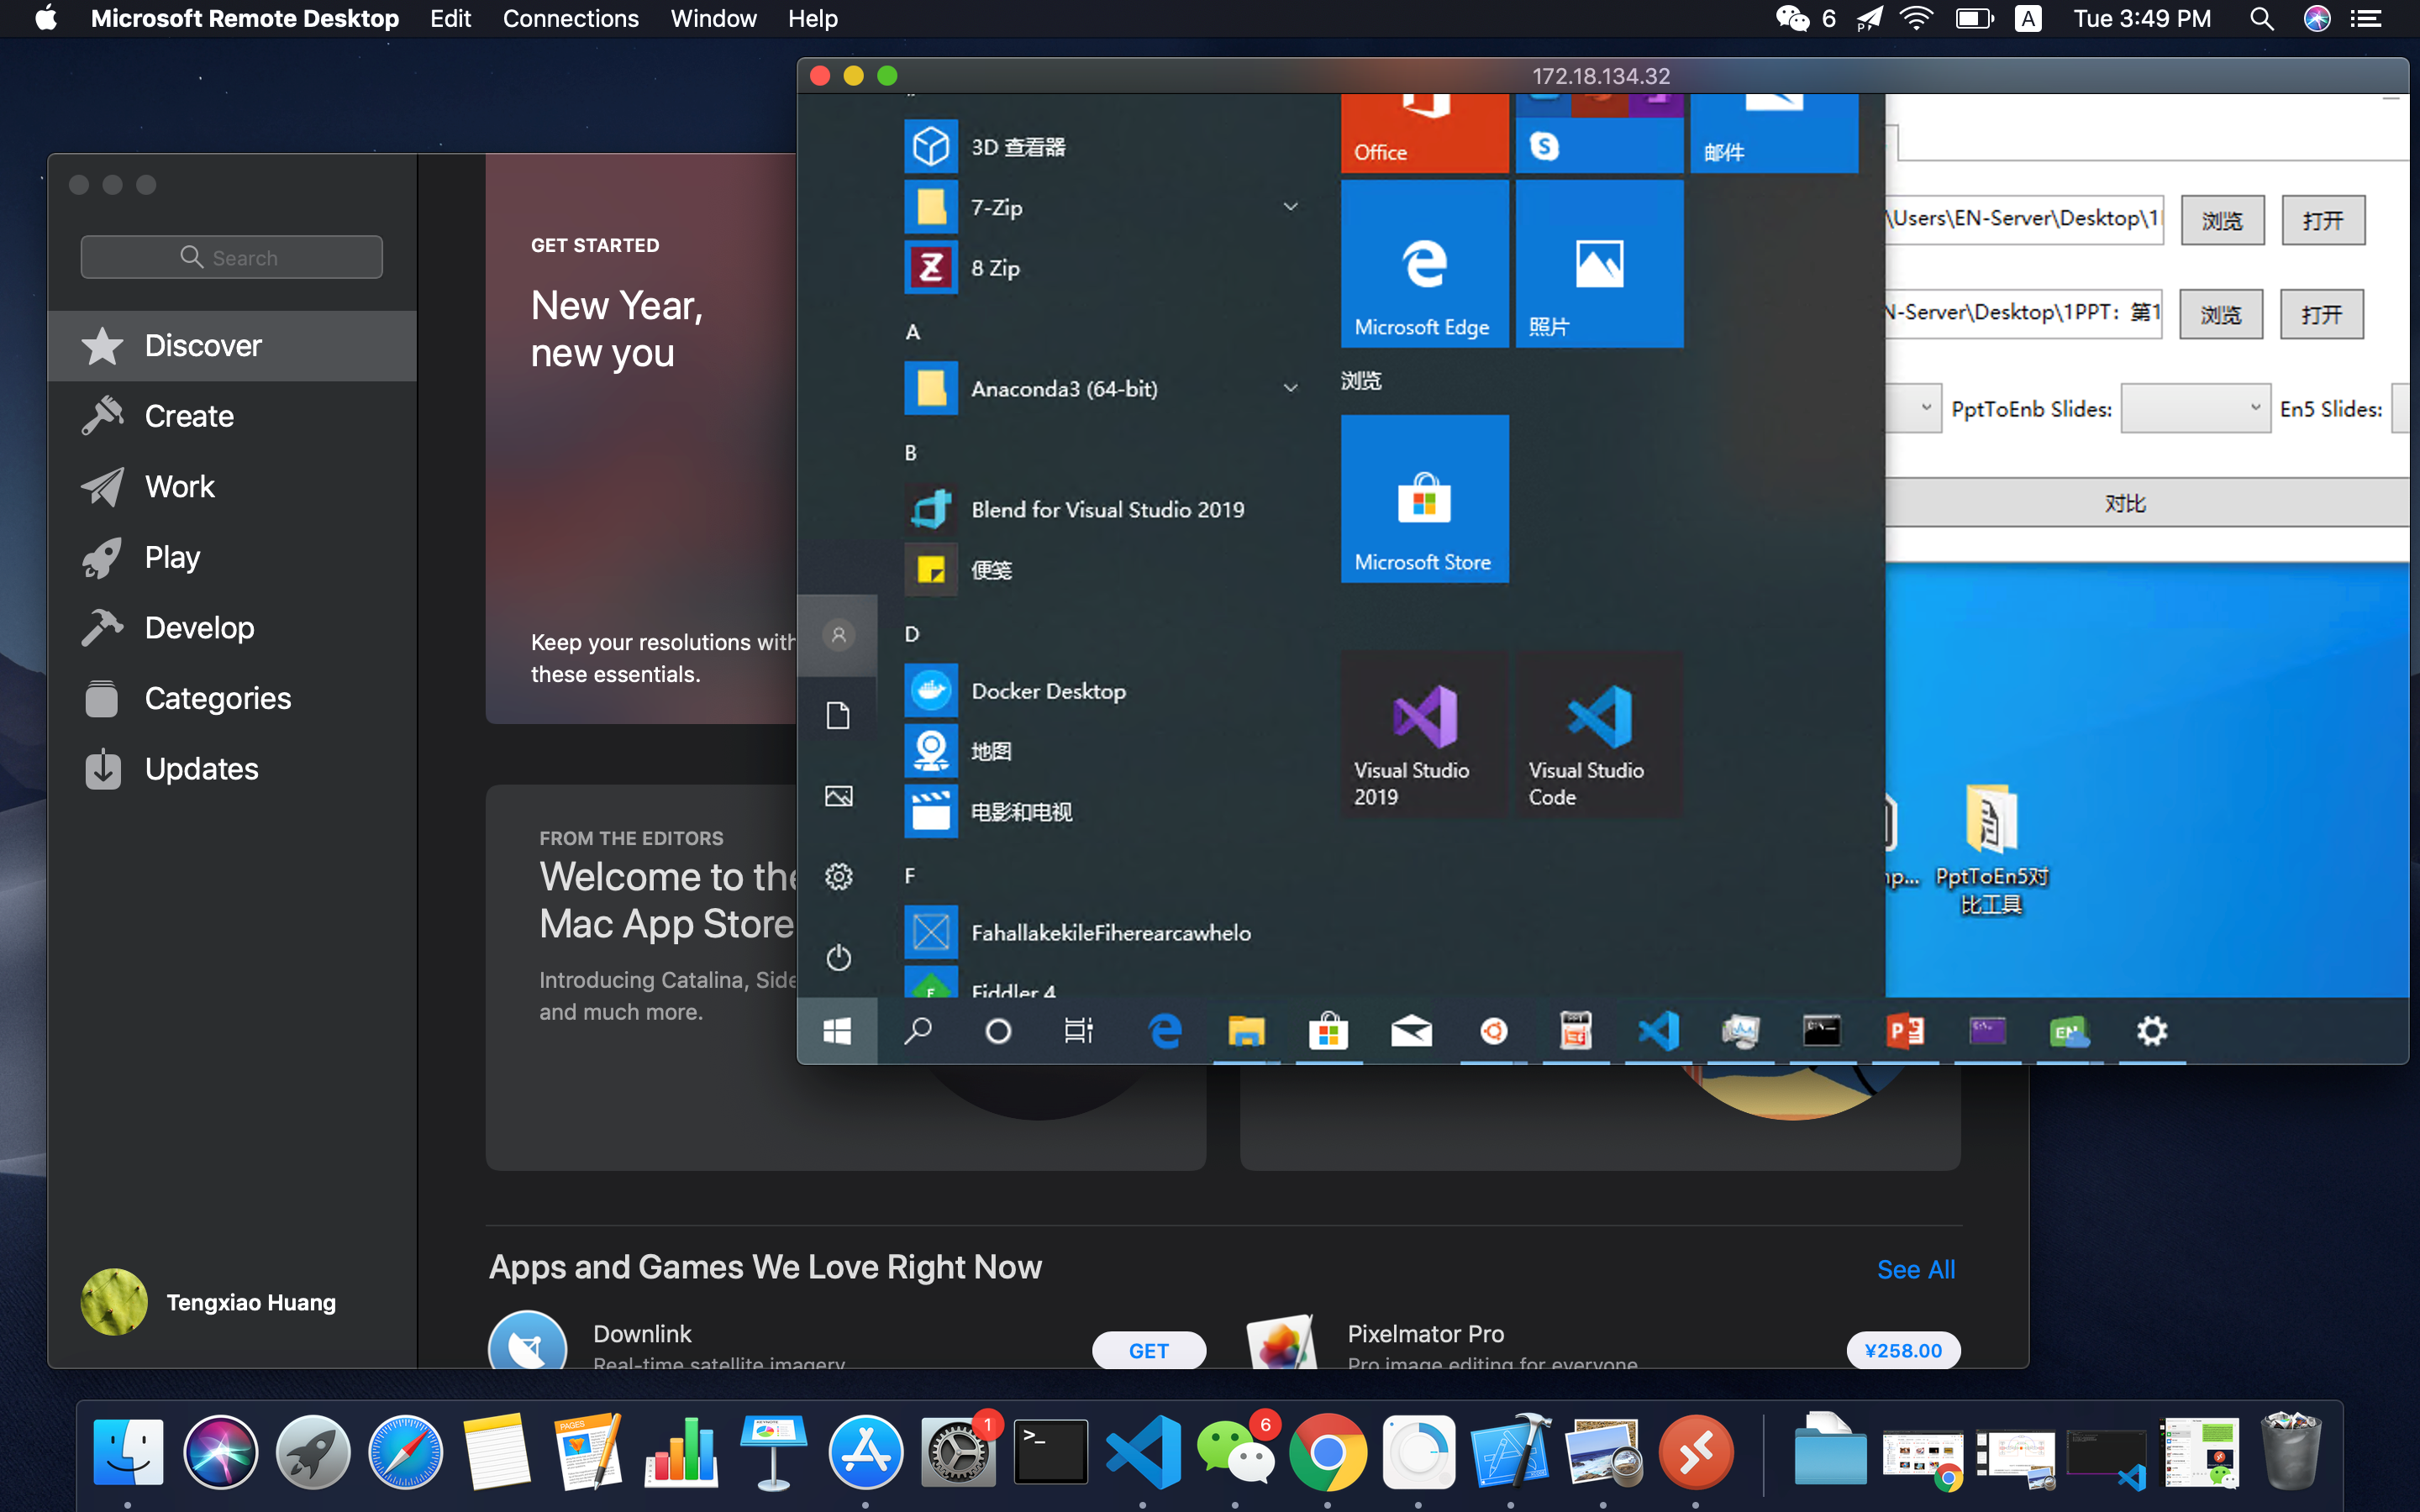Click the Windows Start button
Image resolution: width=2420 pixels, height=1512 pixels.
pyautogui.click(x=837, y=1031)
